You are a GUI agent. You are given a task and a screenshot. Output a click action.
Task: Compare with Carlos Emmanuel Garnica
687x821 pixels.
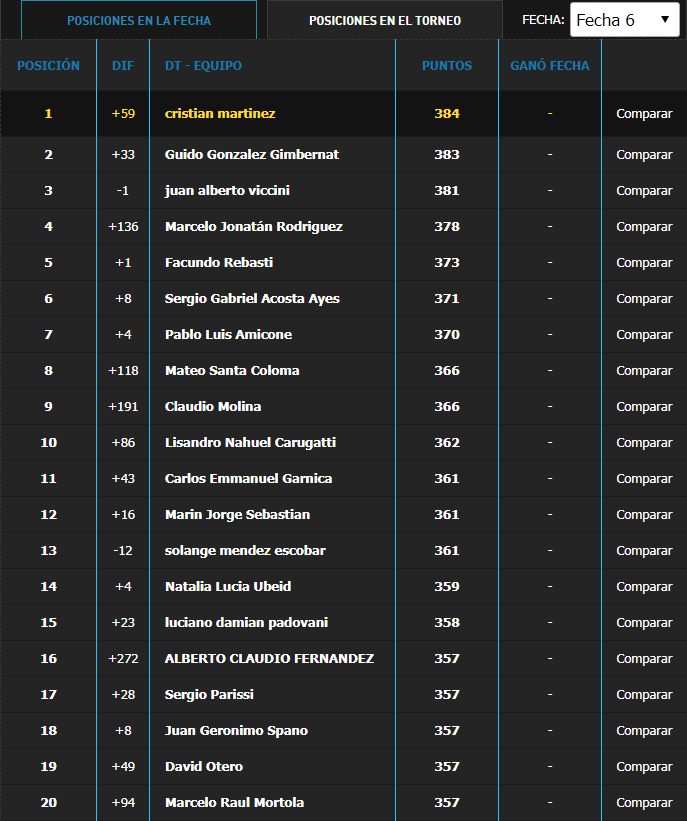[x=644, y=479]
